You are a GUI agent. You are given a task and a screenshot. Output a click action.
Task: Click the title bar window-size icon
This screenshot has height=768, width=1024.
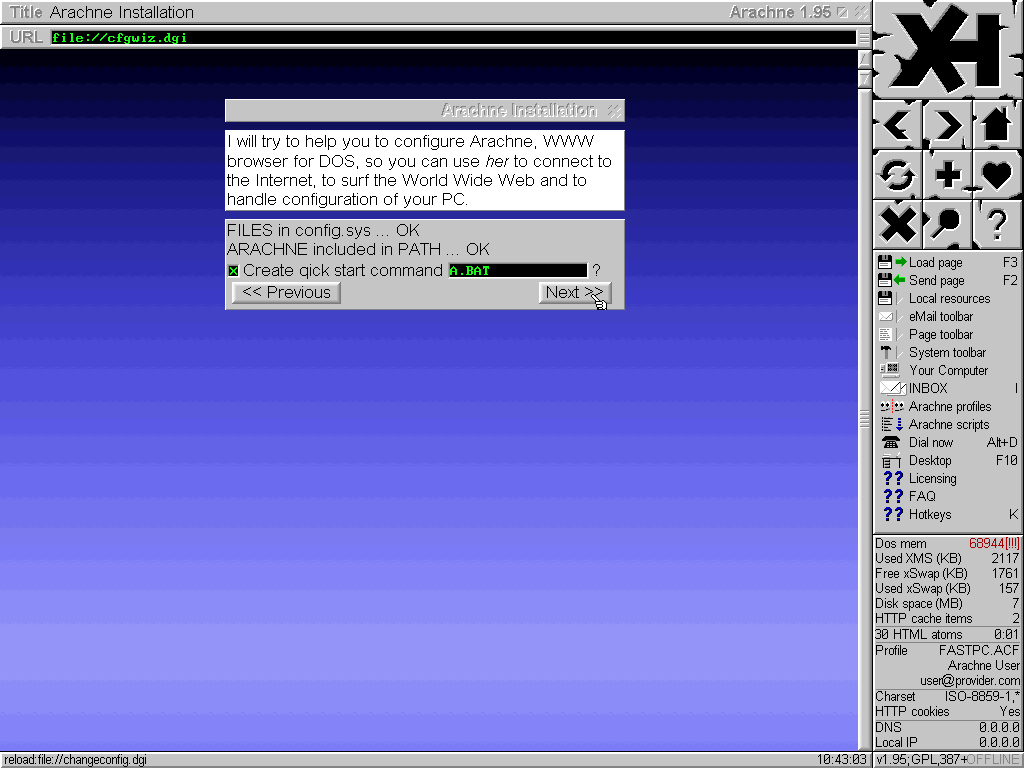[x=842, y=12]
